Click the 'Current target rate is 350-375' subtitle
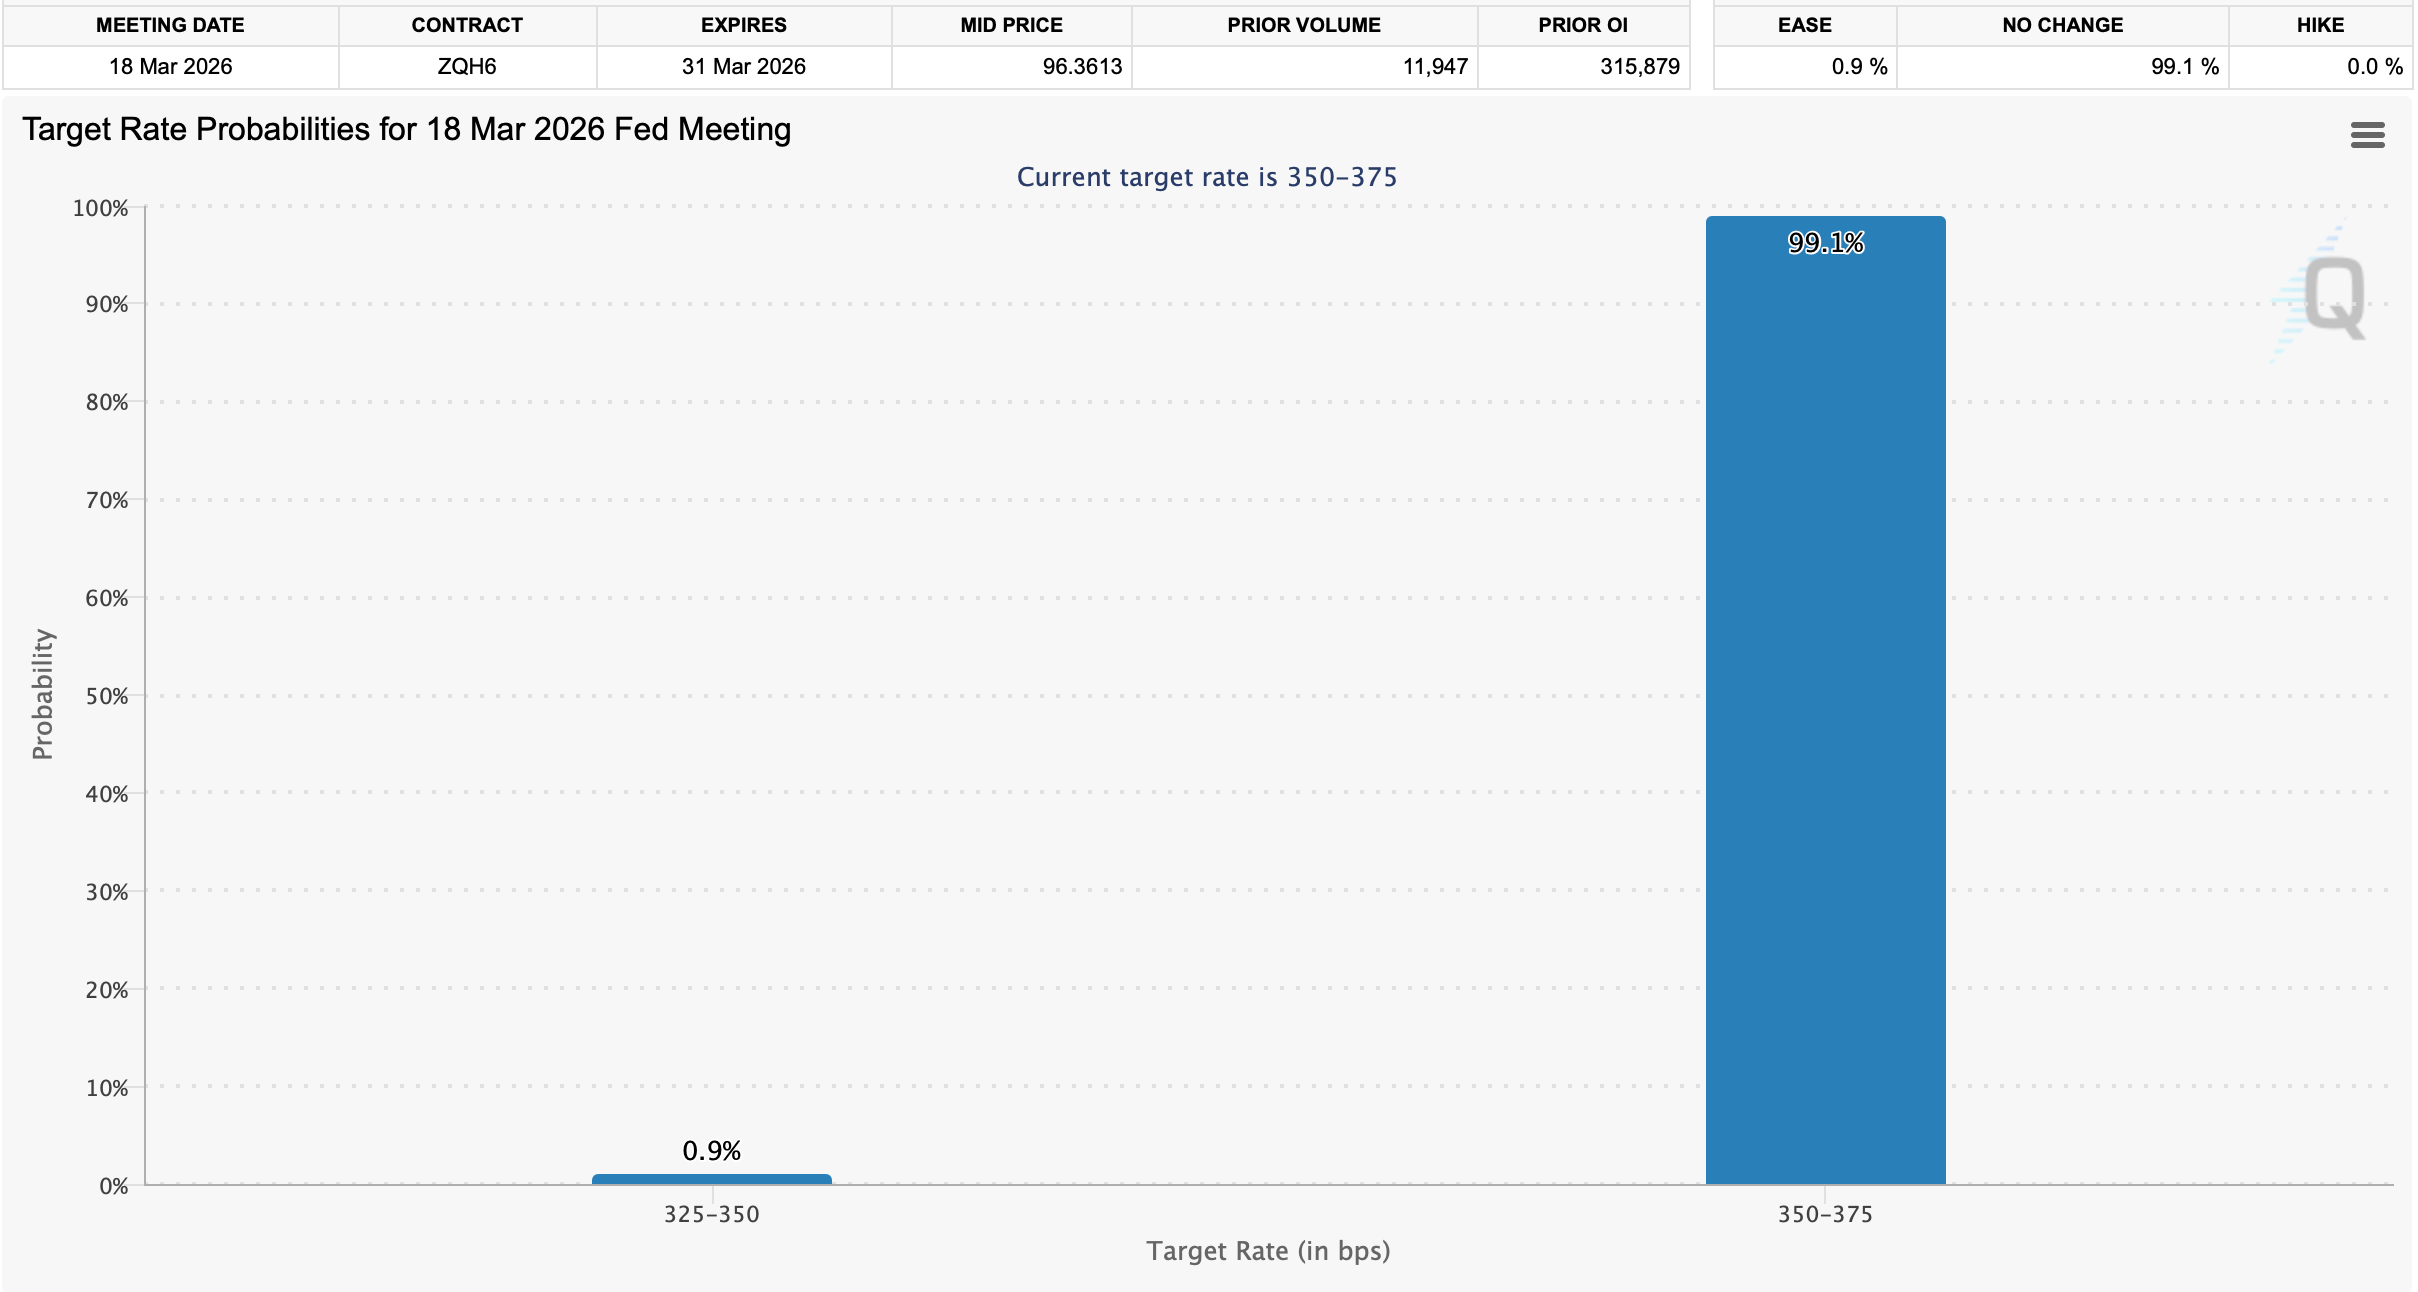The height and width of the screenshot is (1292, 2418). coord(1206,177)
